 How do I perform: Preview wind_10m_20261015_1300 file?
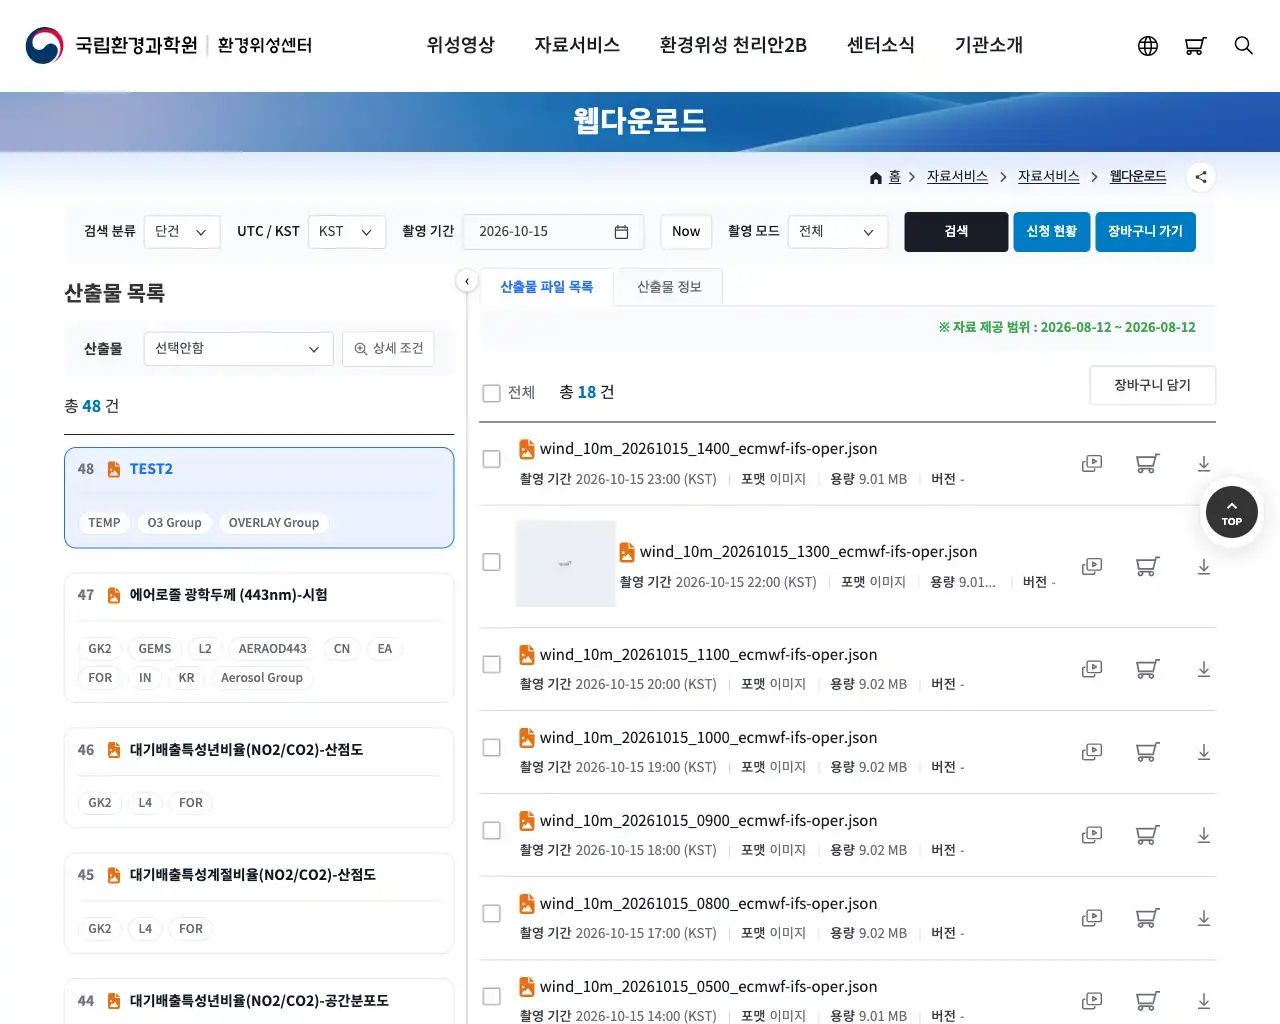[1092, 567]
